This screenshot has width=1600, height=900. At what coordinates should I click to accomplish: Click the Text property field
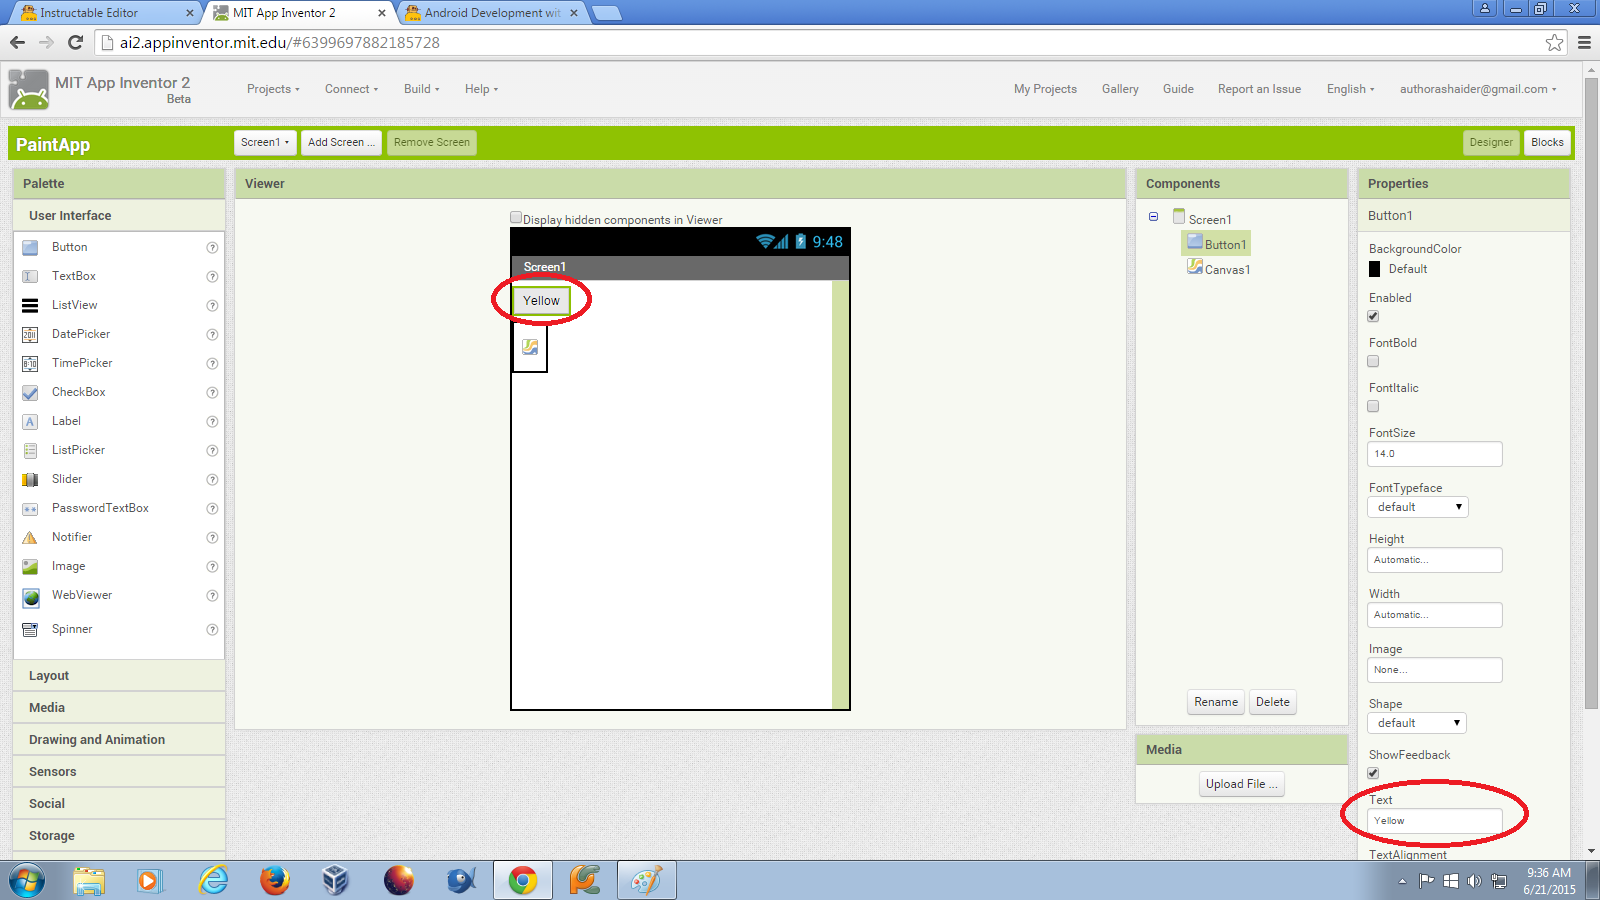[1434, 821]
